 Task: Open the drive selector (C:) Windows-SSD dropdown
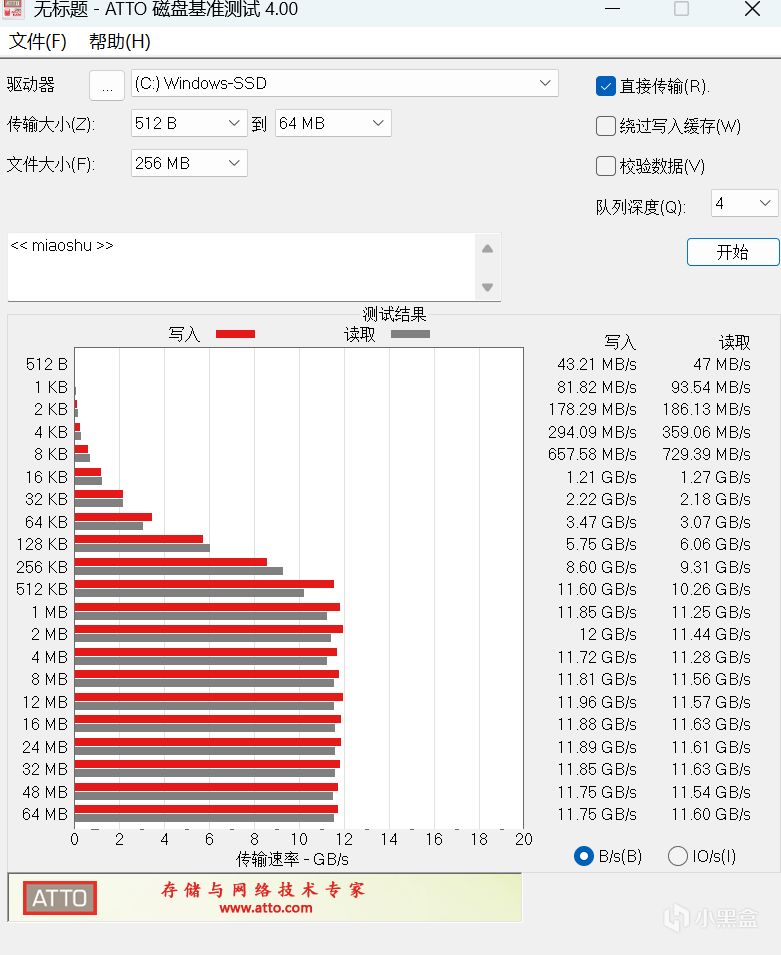click(344, 83)
